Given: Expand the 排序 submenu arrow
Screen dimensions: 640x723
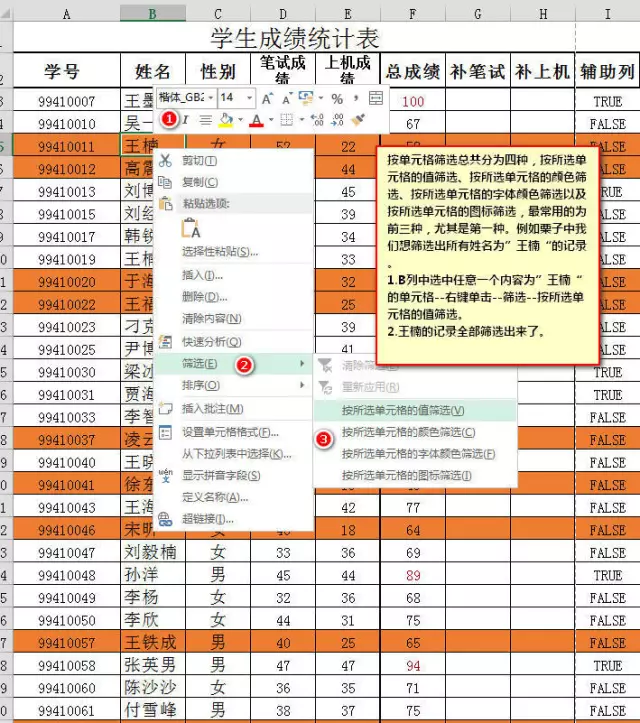Looking at the screenshot, I should (302, 385).
